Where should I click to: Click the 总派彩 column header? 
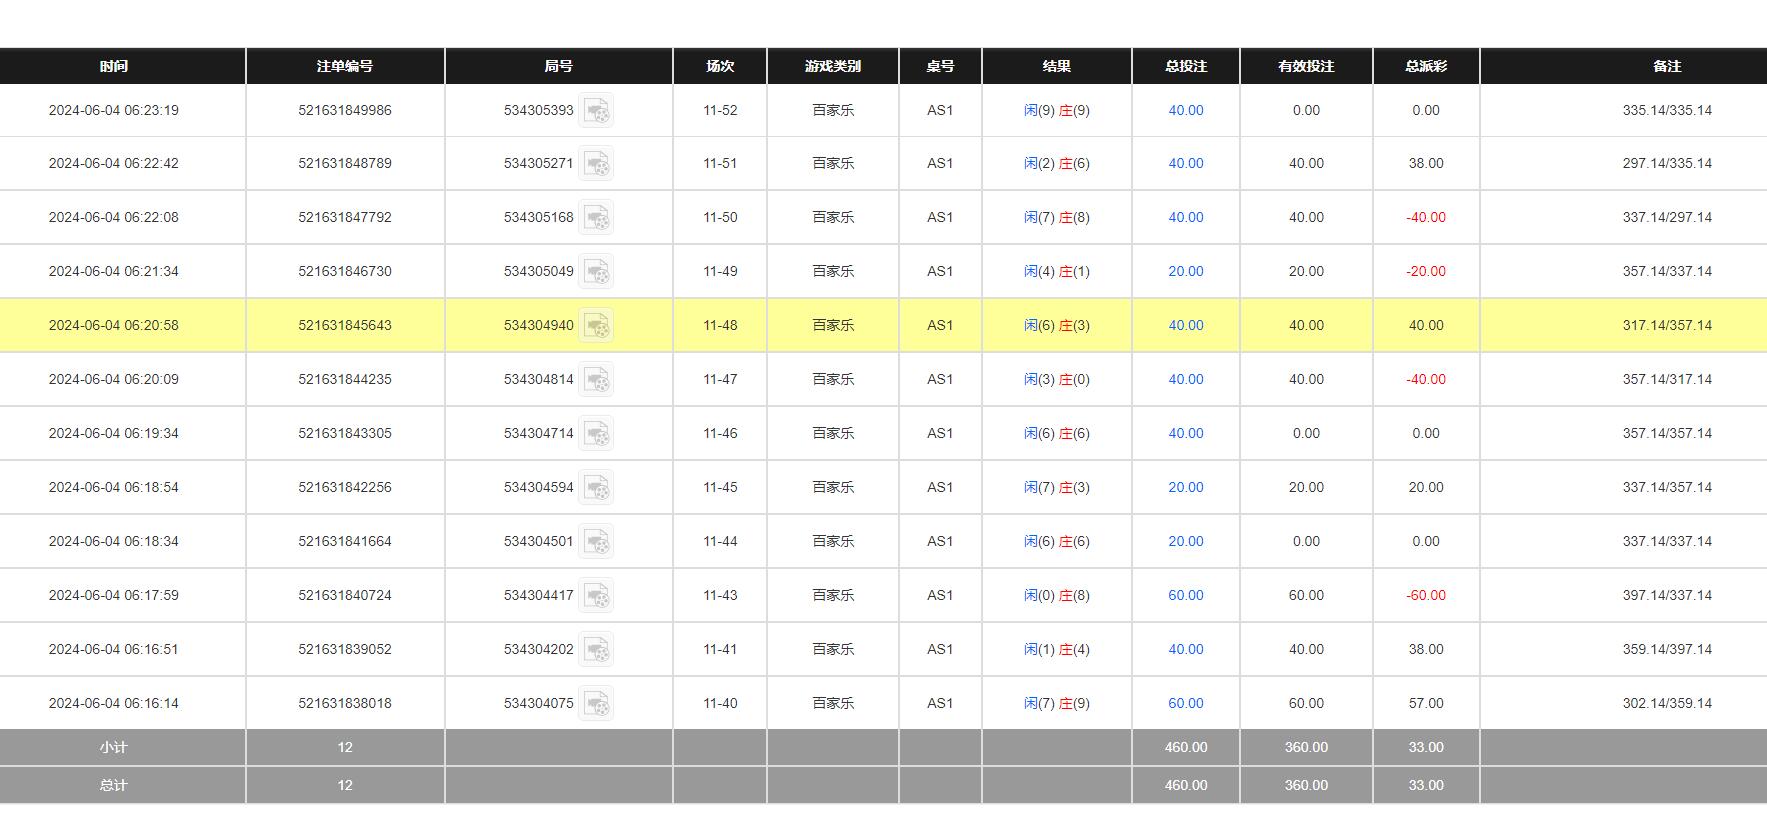pos(1425,66)
